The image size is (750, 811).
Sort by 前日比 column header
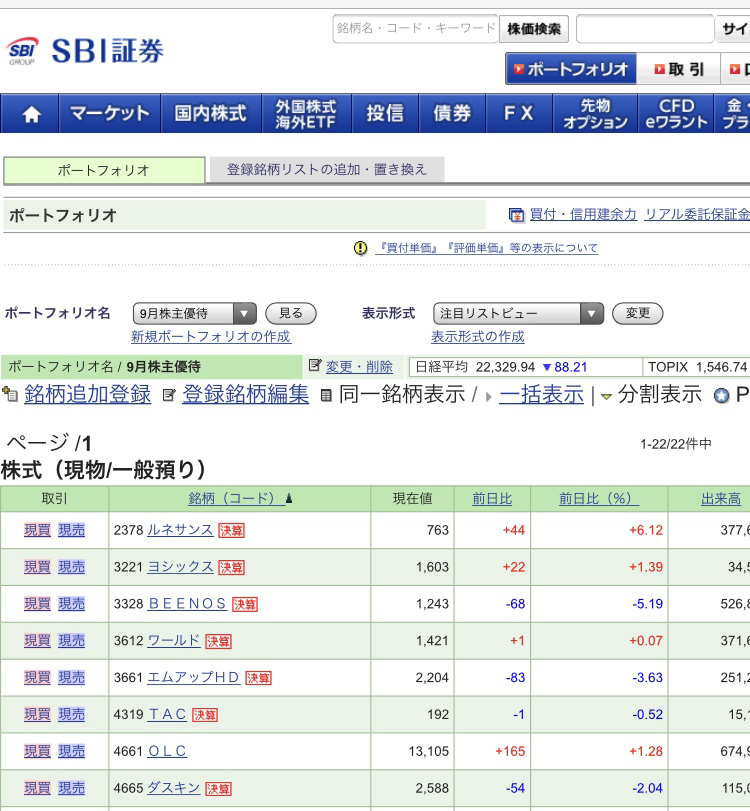click(x=492, y=499)
